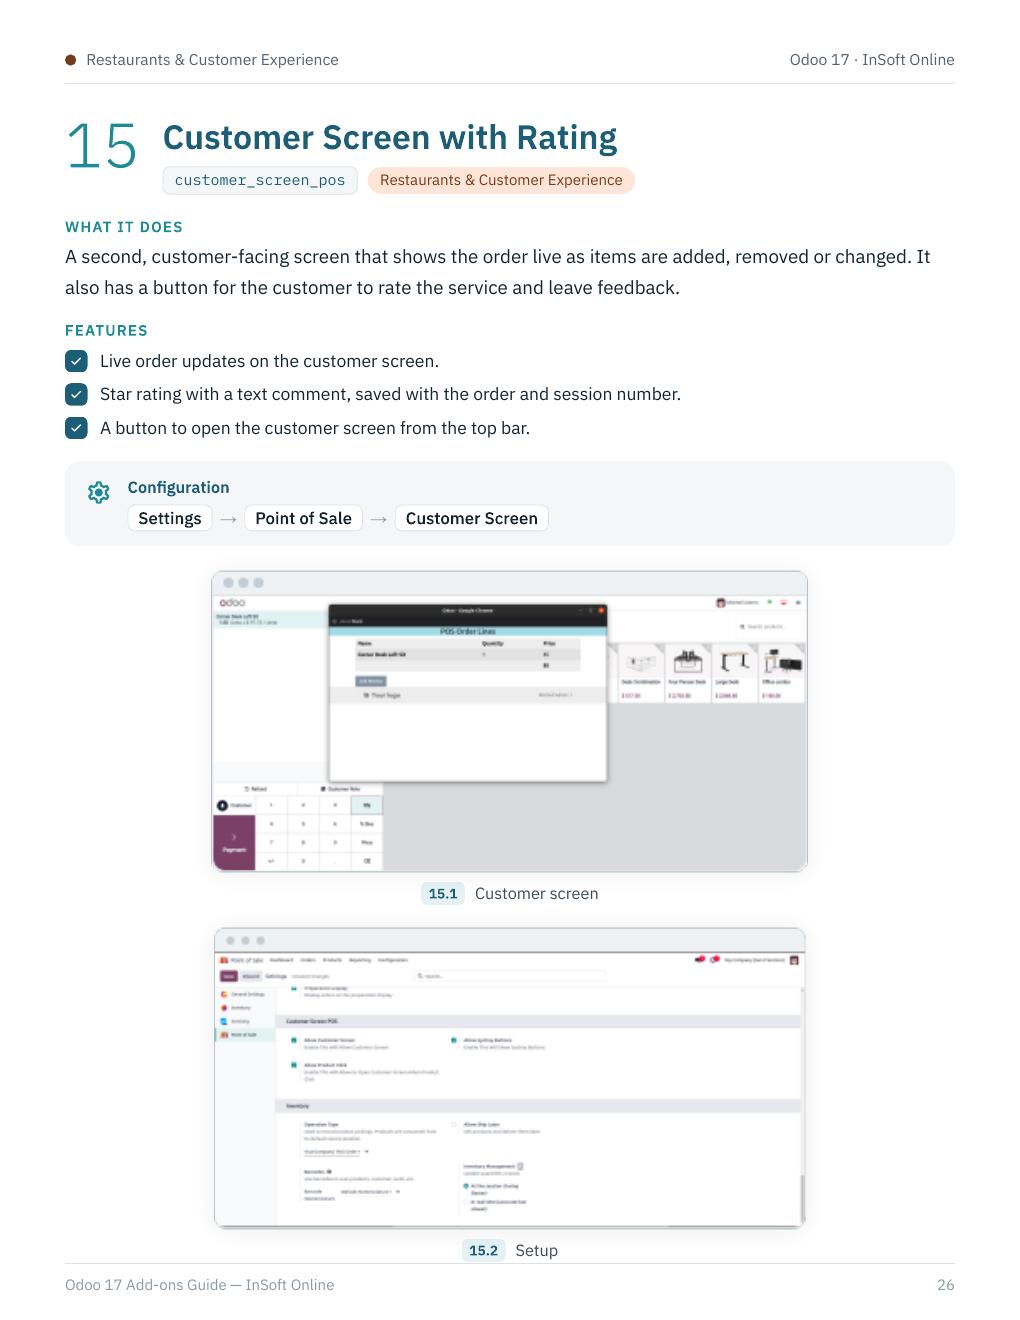Screen dimensions: 1020x1320
Task: Click the checkmark icon beside Star rating feature
Action: pos(76,394)
